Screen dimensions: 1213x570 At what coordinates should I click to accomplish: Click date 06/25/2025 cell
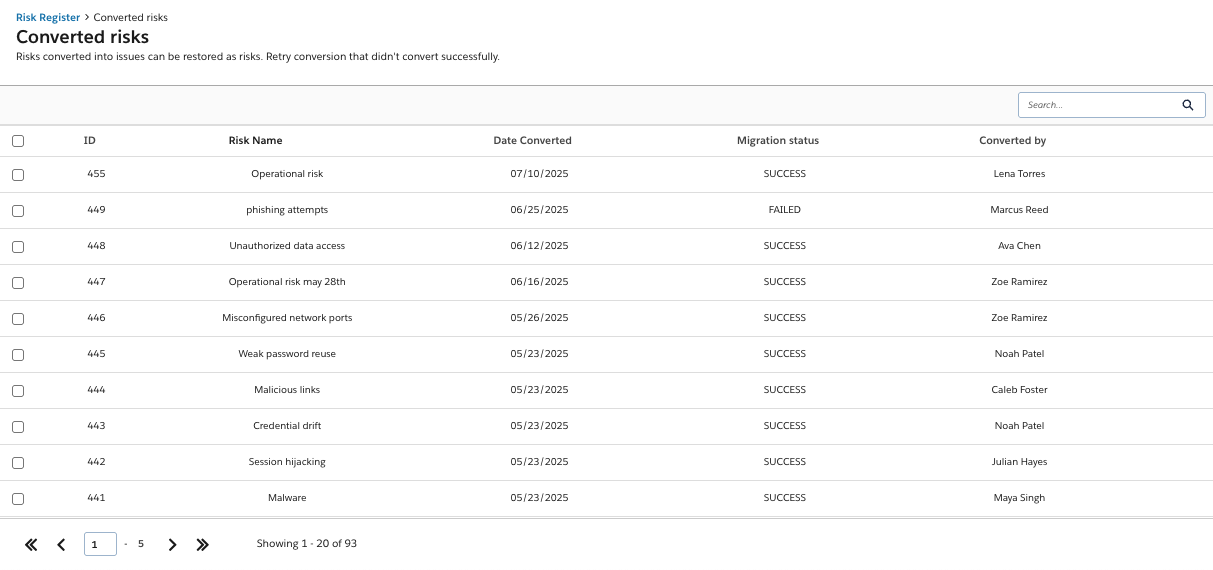(539, 210)
